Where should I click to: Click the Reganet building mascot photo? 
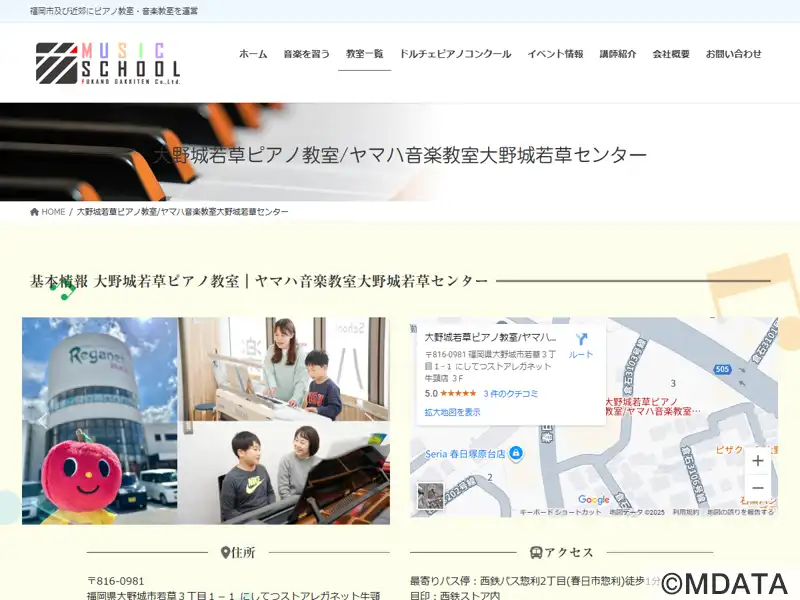99,421
